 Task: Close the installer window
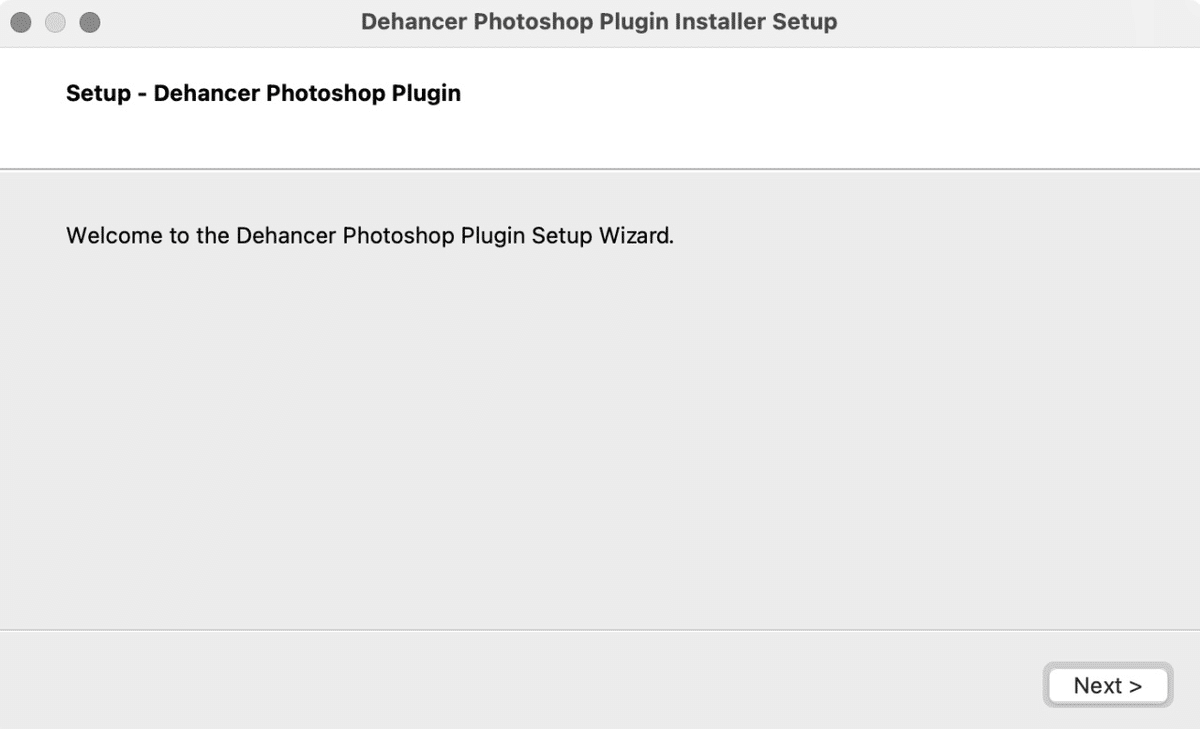[x=21, y=22]
